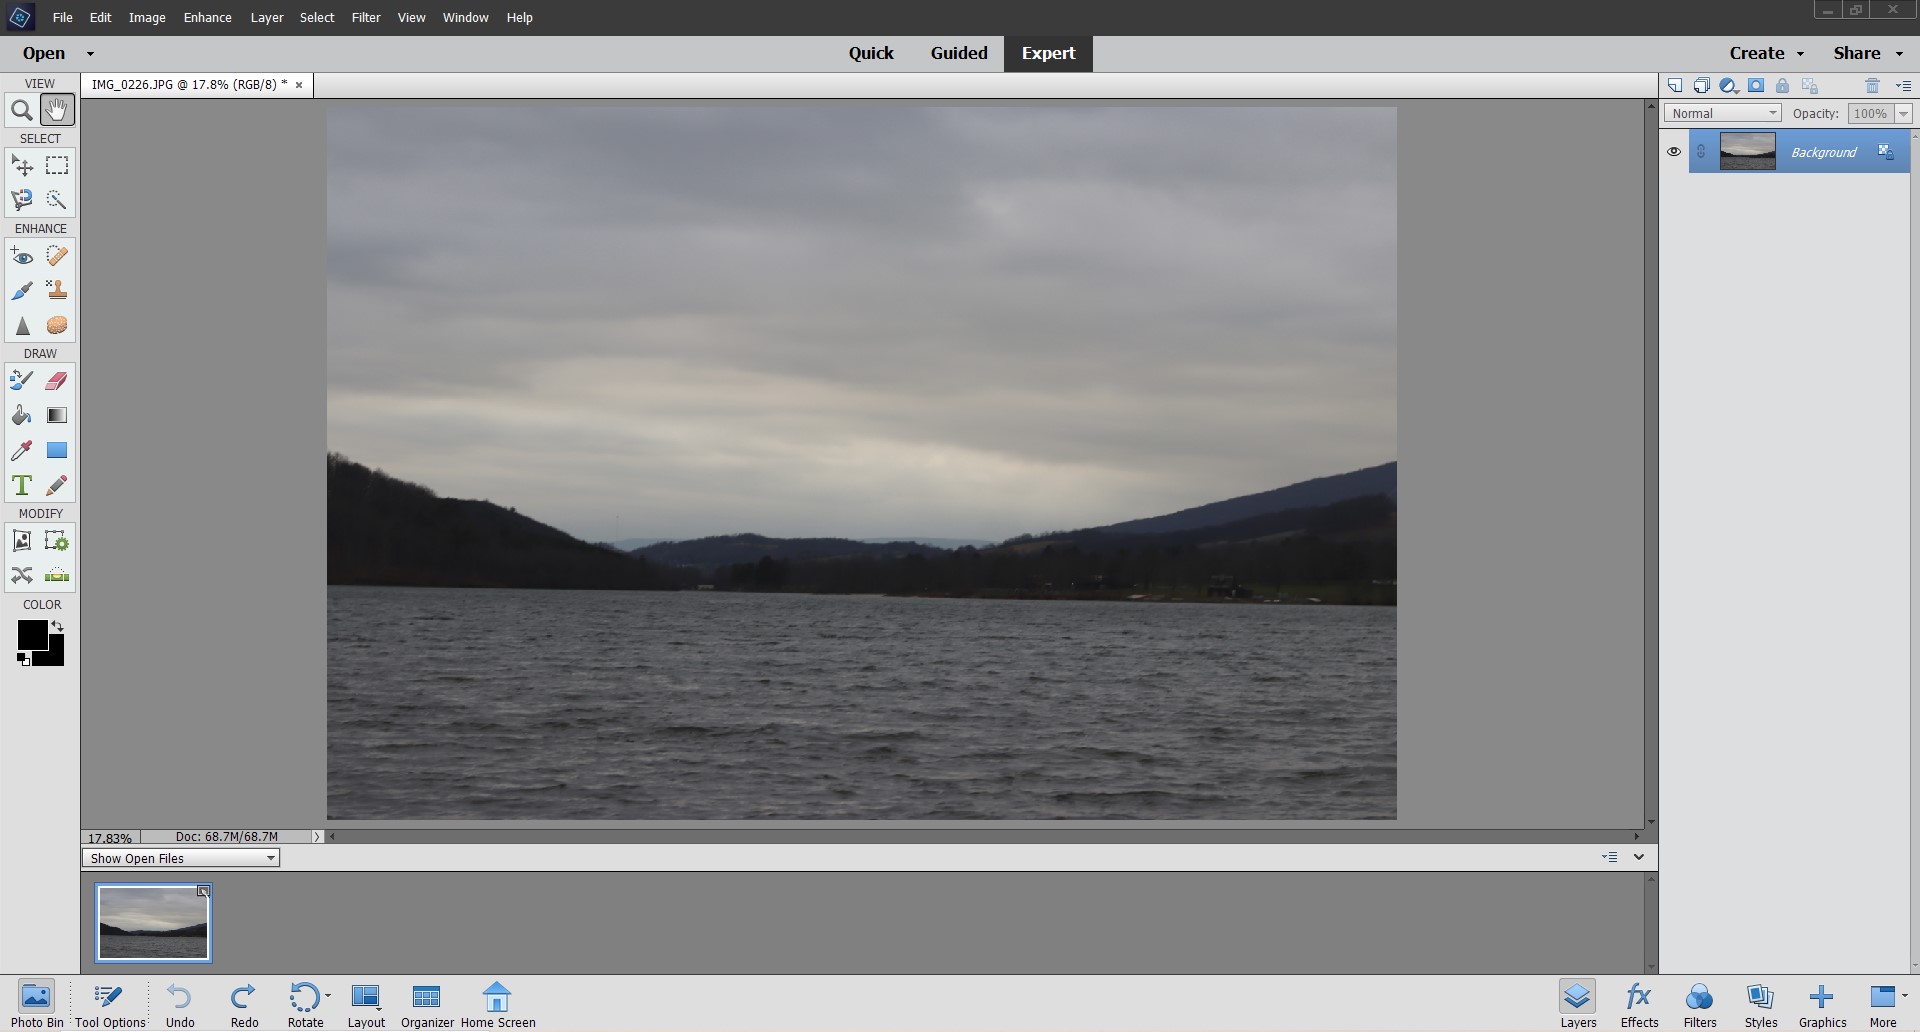
Task: Click the Organizer button
Action: (x=427, y=1005)
